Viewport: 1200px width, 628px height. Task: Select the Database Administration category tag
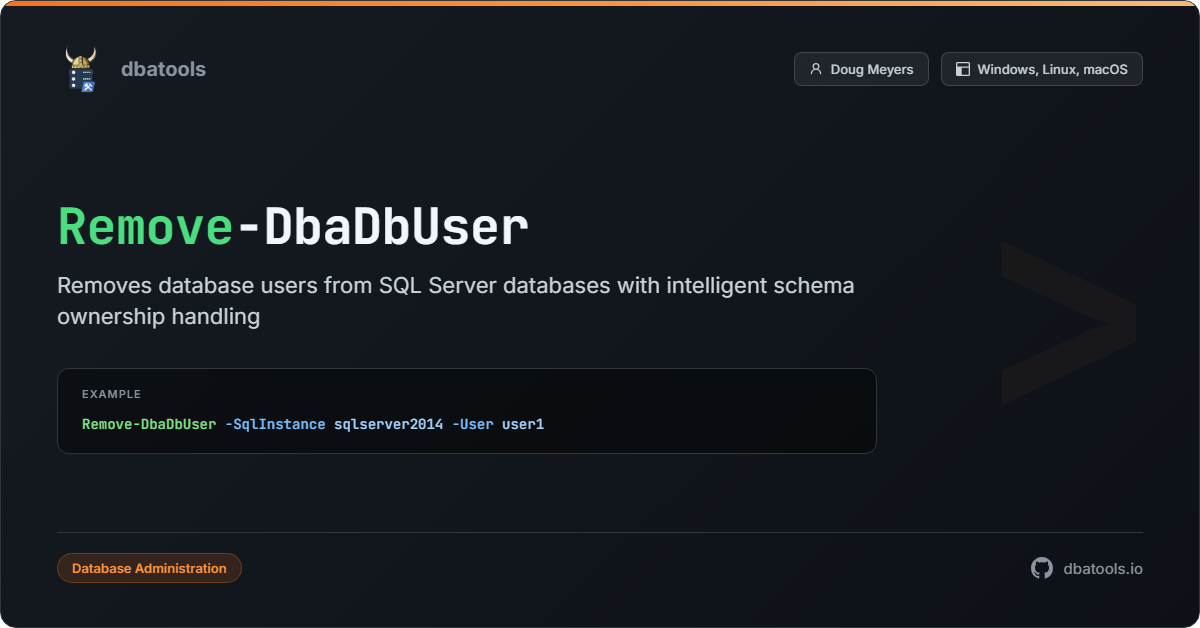coord(149,568)
